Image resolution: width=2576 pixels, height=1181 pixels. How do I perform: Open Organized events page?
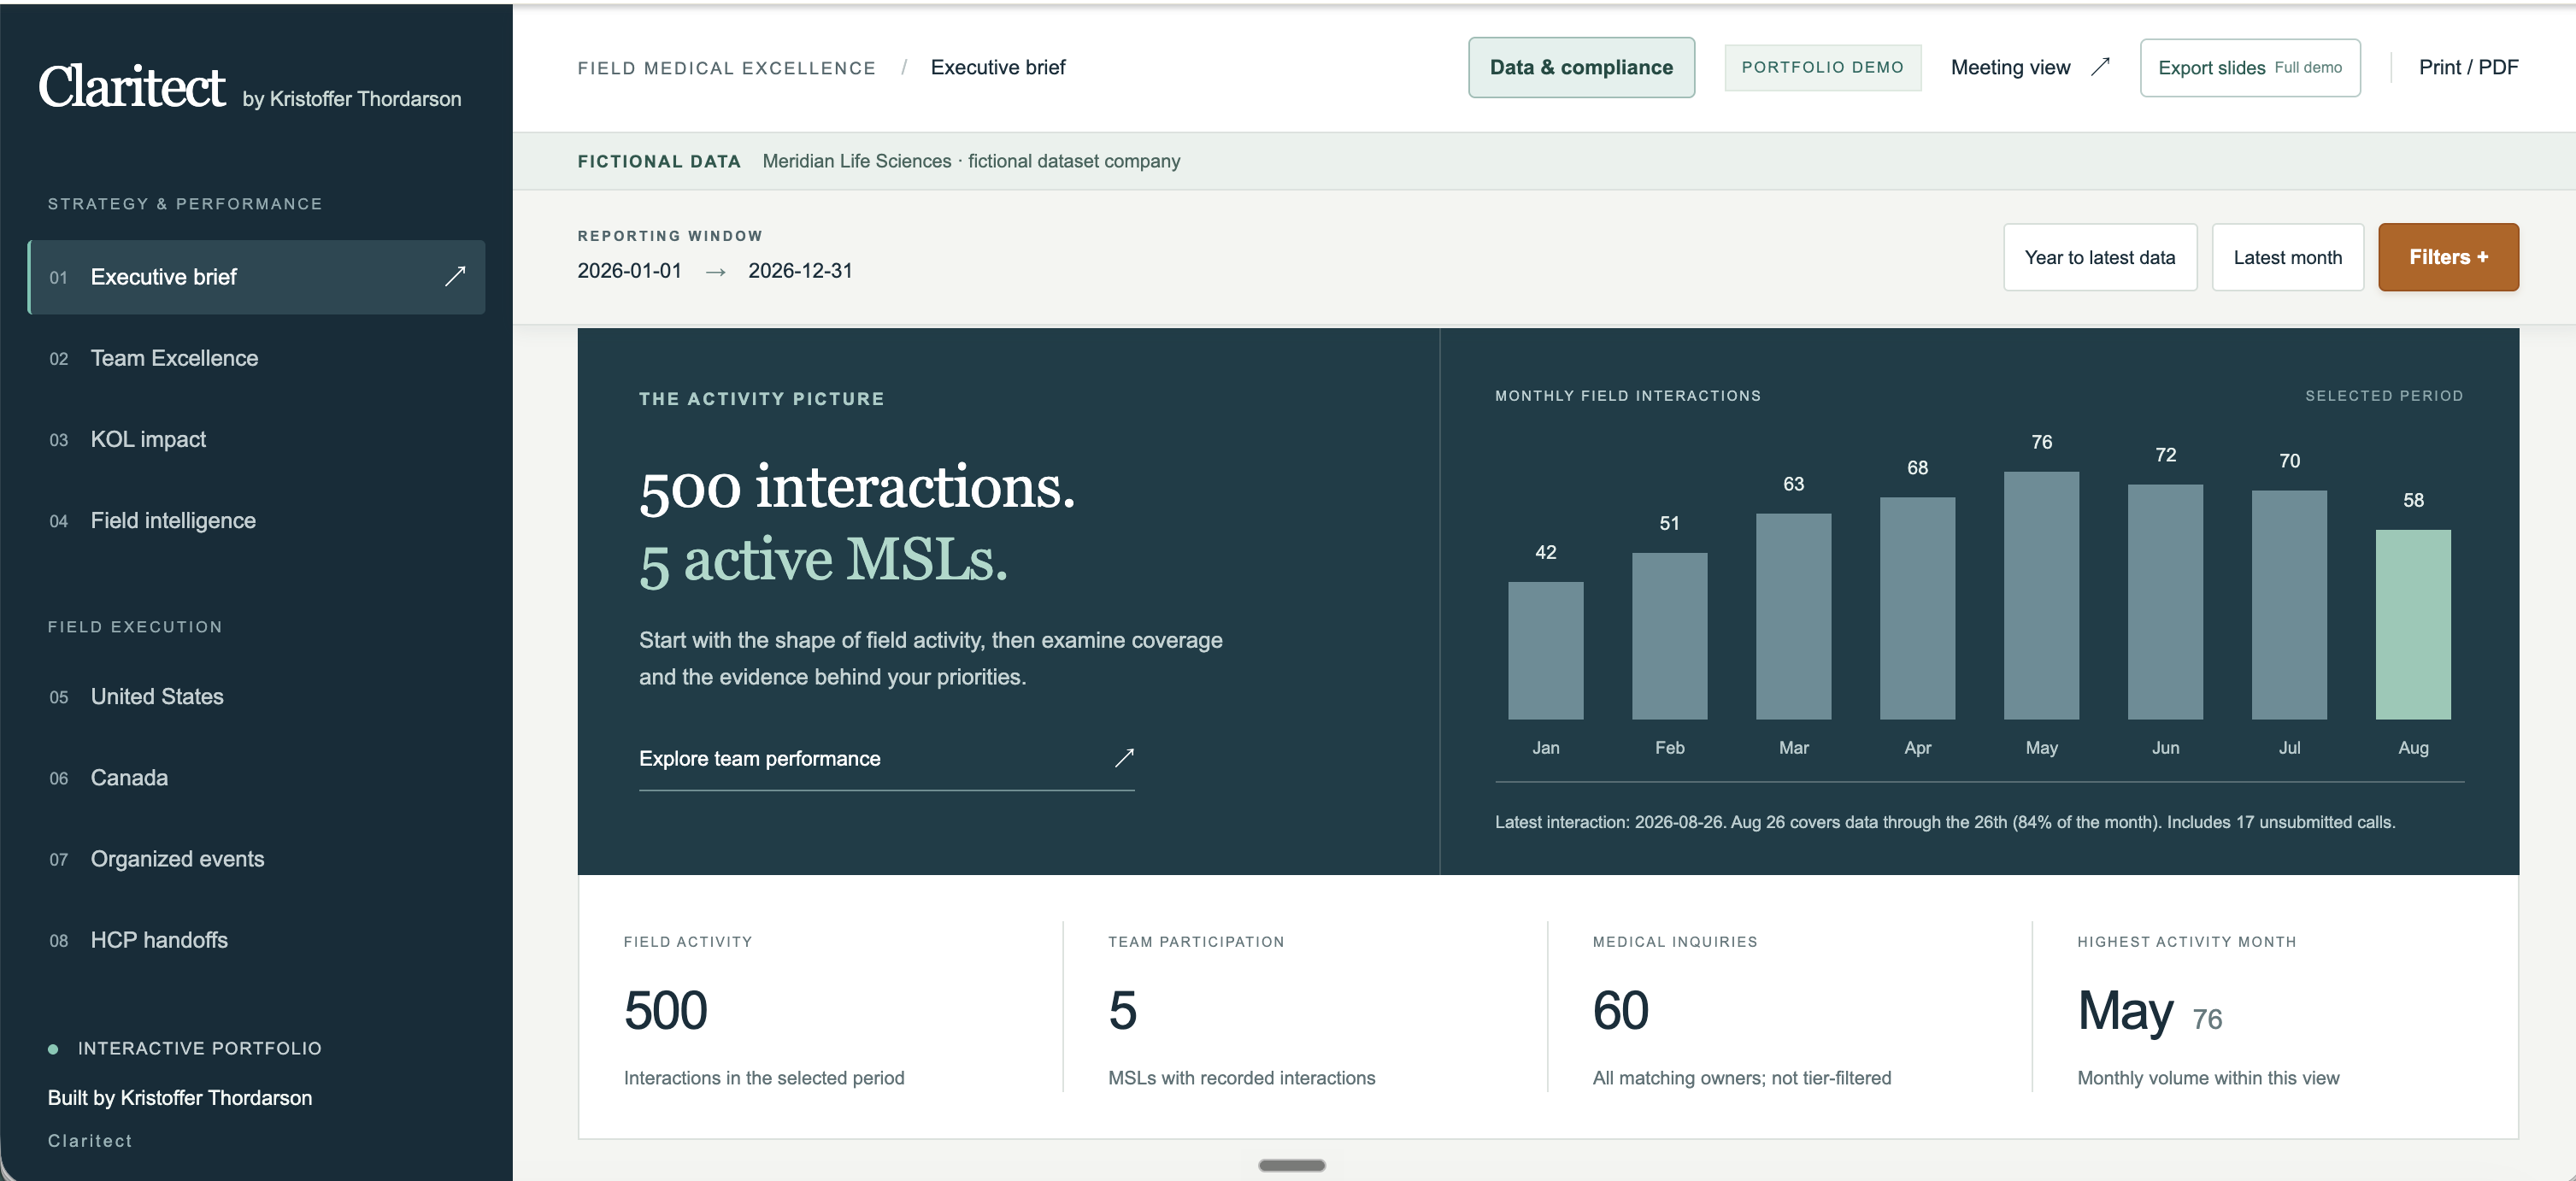click(x=256, y=858)
